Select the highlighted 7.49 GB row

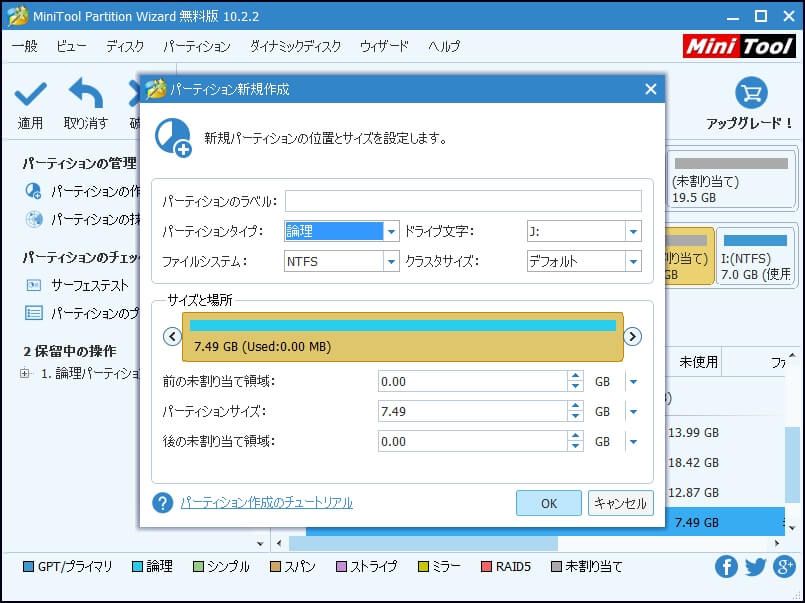point(725,522)
